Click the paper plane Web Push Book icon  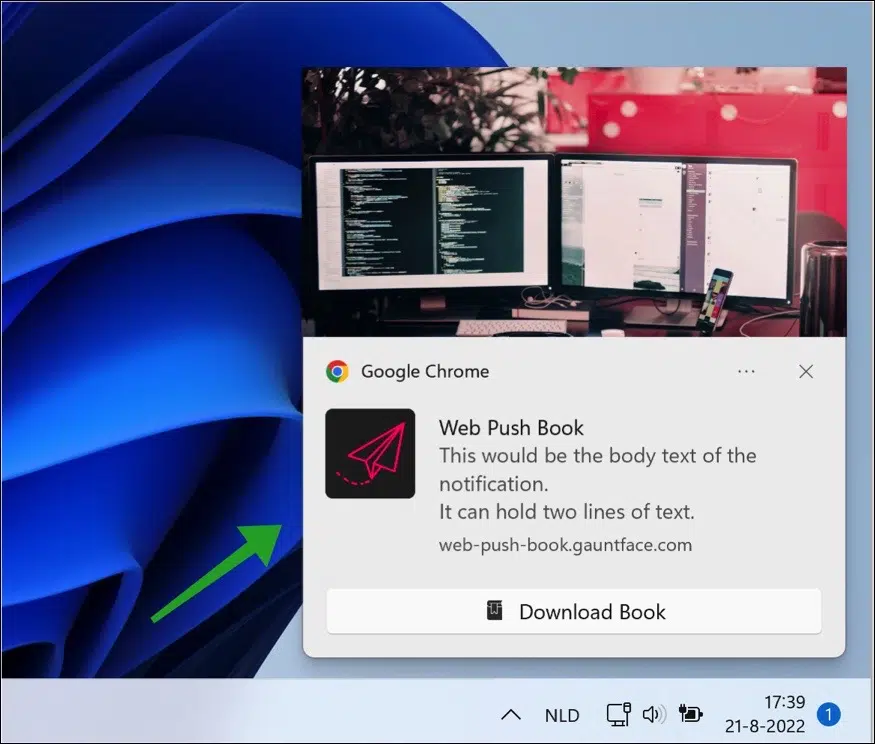click(x=370, y=453)
